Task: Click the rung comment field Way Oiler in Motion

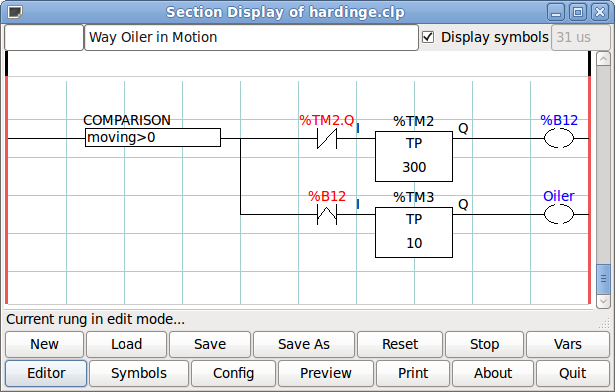Action: 251,37
